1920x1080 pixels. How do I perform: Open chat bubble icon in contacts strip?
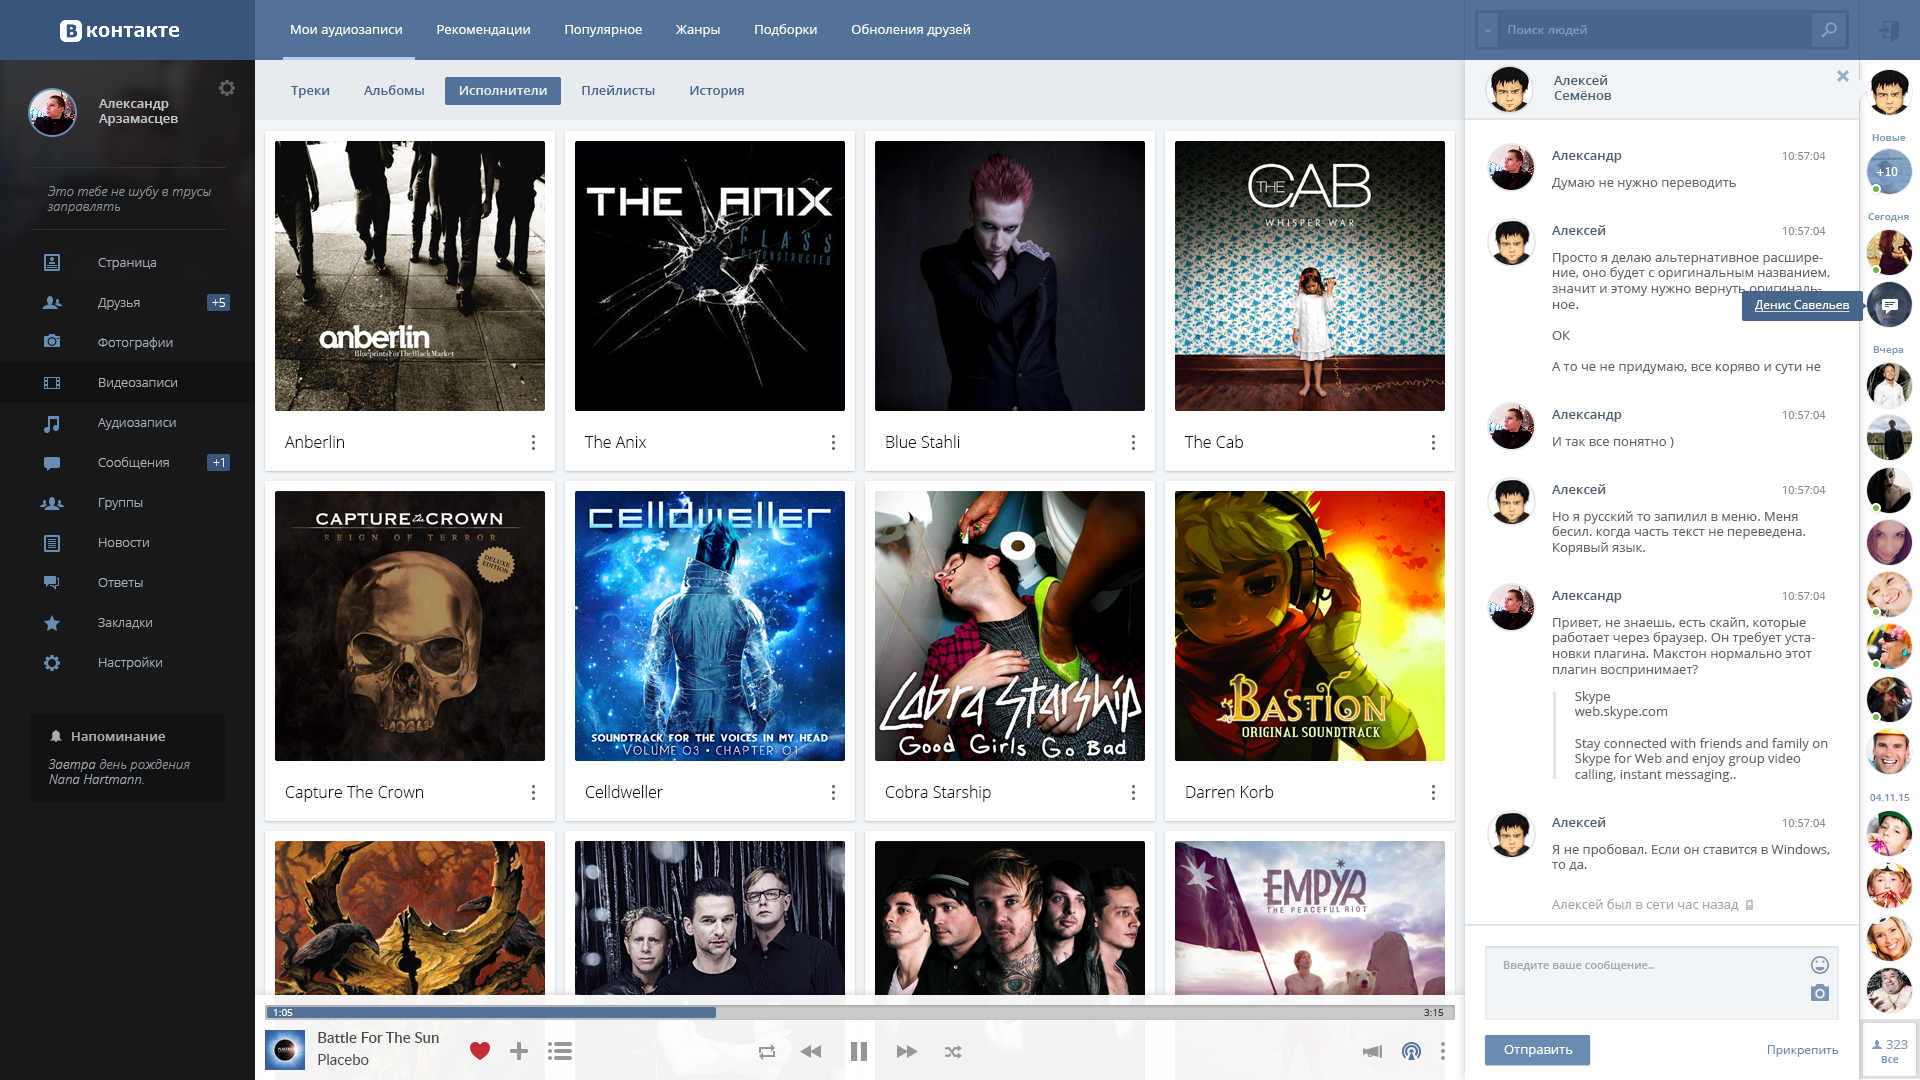[x=1889, y=305]
